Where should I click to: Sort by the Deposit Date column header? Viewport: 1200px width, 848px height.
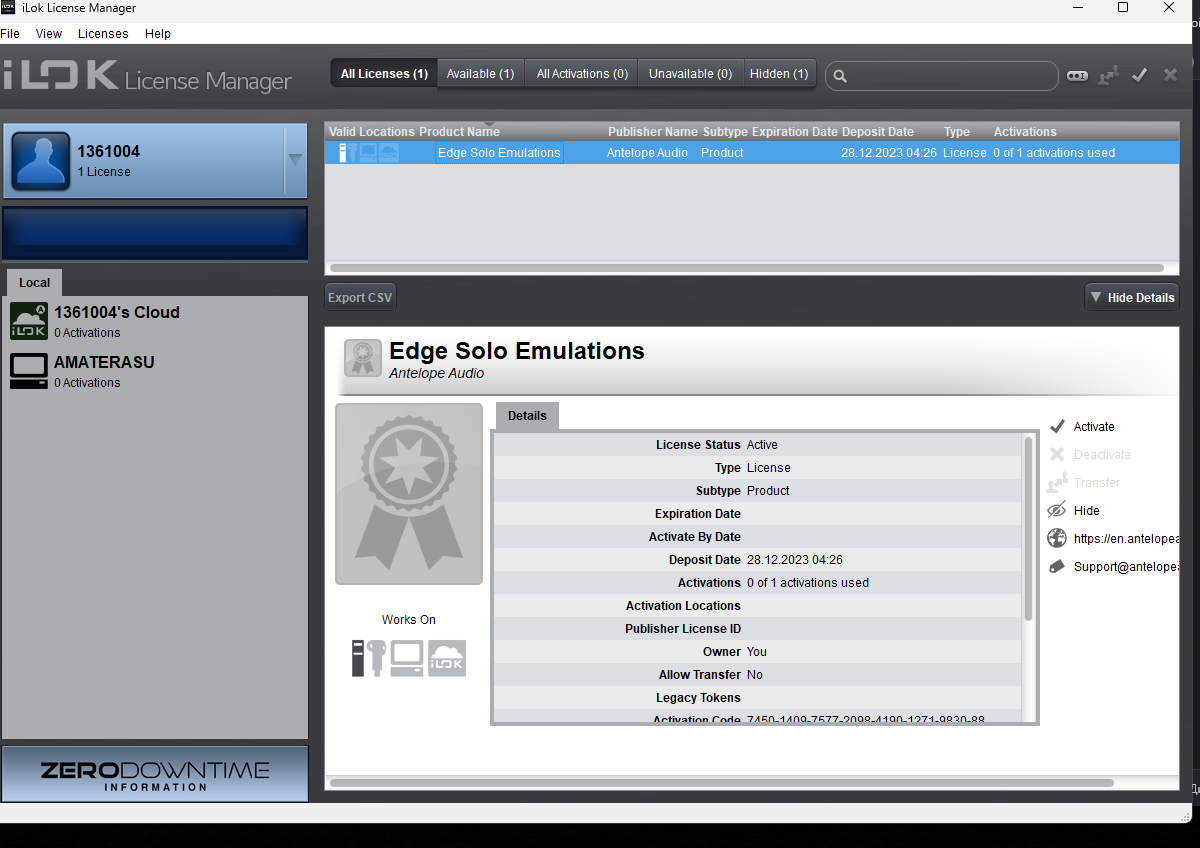(x=878, y=132)
